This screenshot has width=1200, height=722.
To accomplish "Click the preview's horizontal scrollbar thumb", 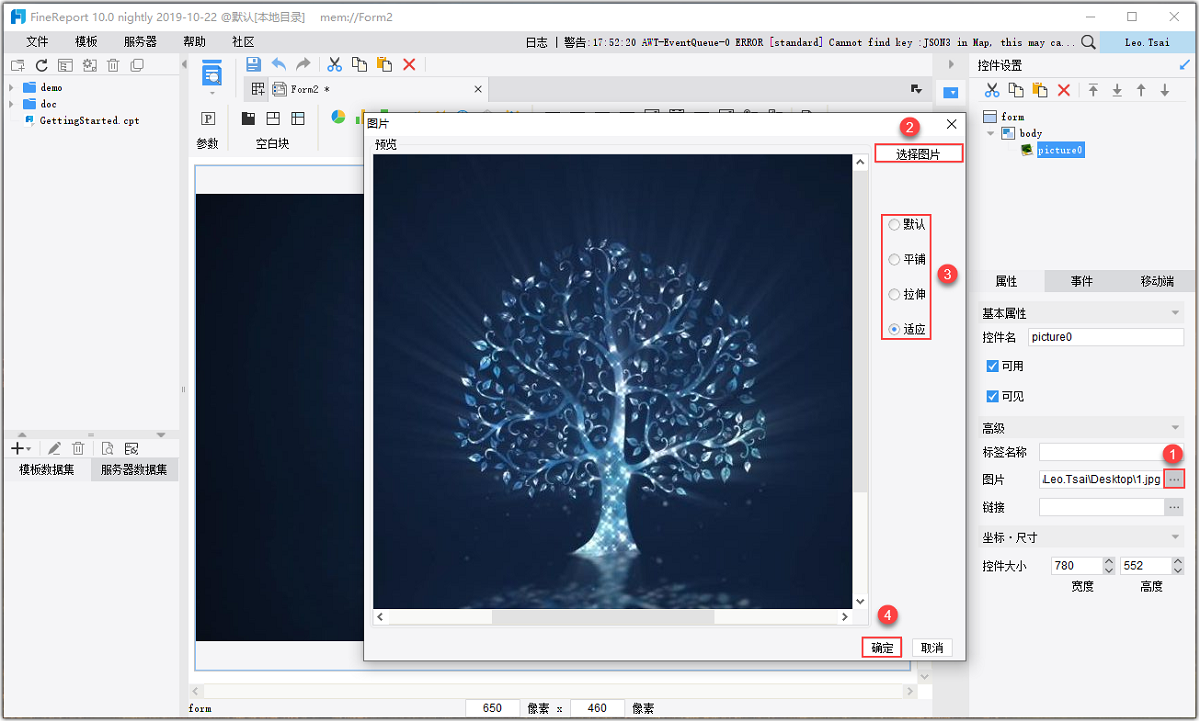I will (x=603, y=618).
